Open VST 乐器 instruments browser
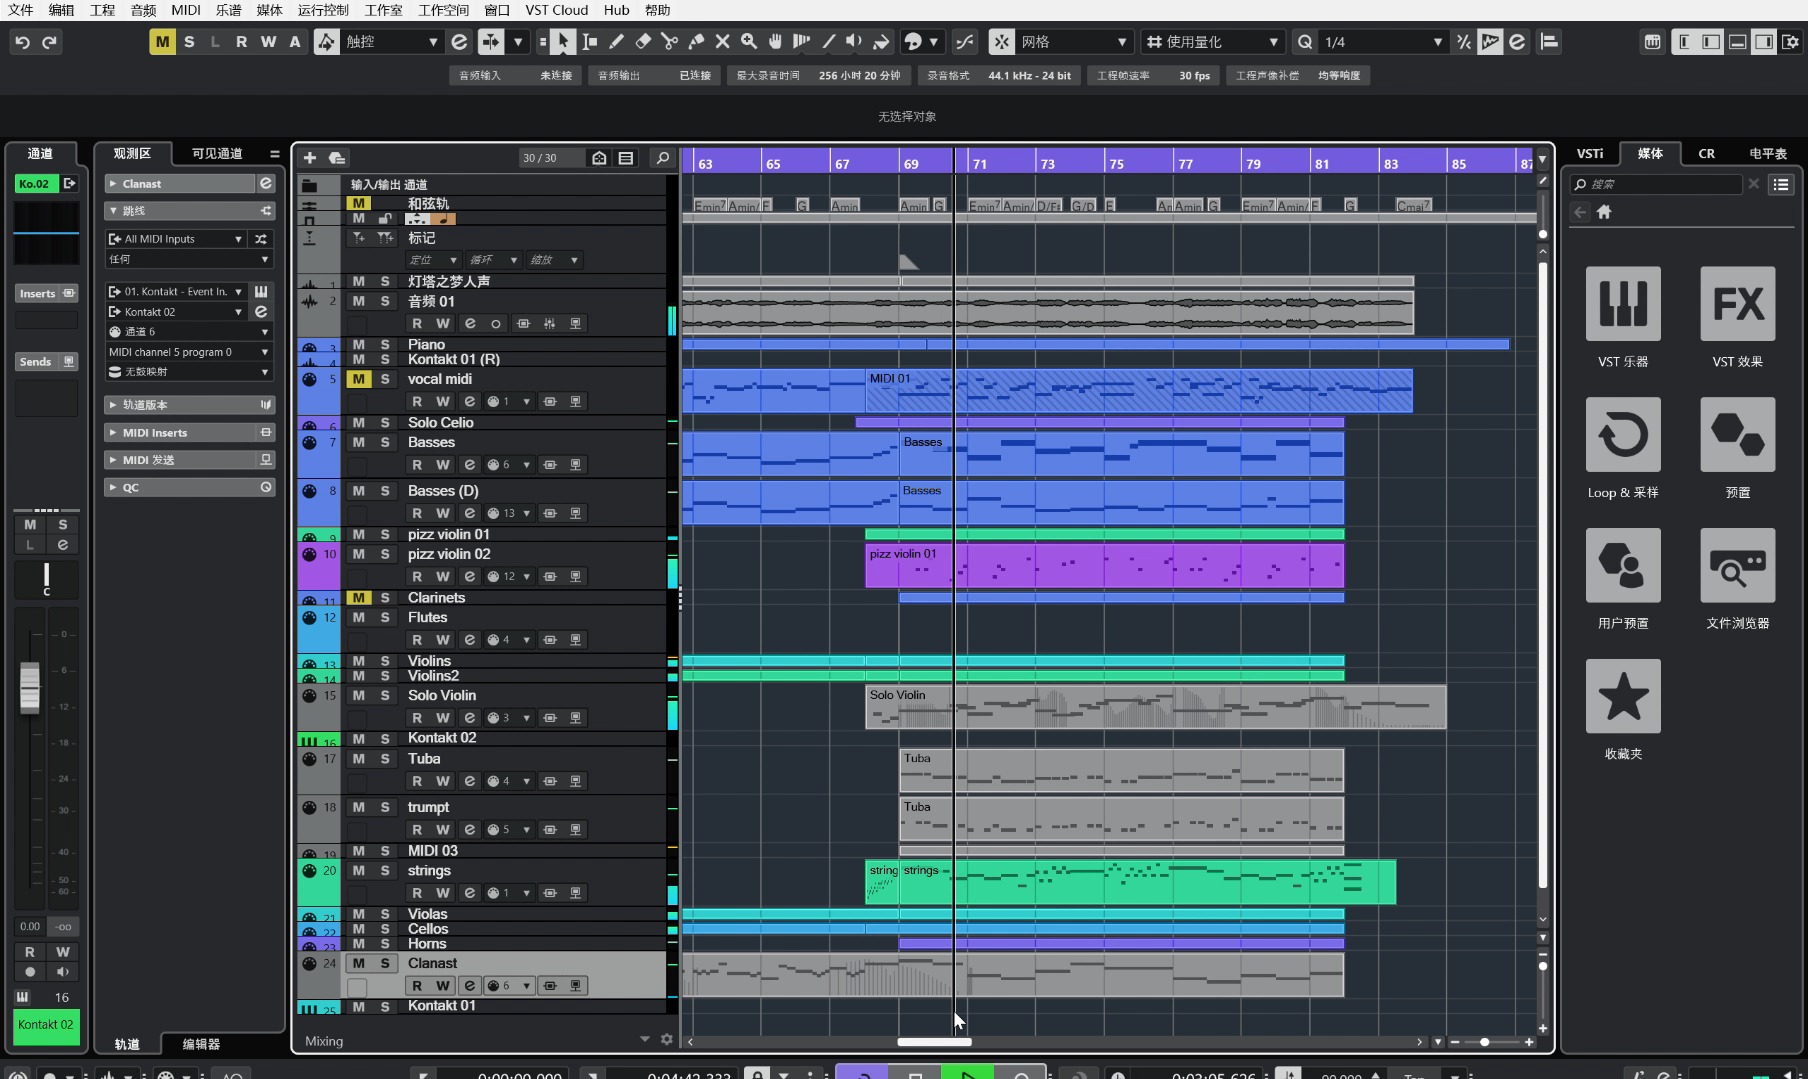Image resolution: width=1808 pixels, height=1079 pixels. coord(1622,304)
